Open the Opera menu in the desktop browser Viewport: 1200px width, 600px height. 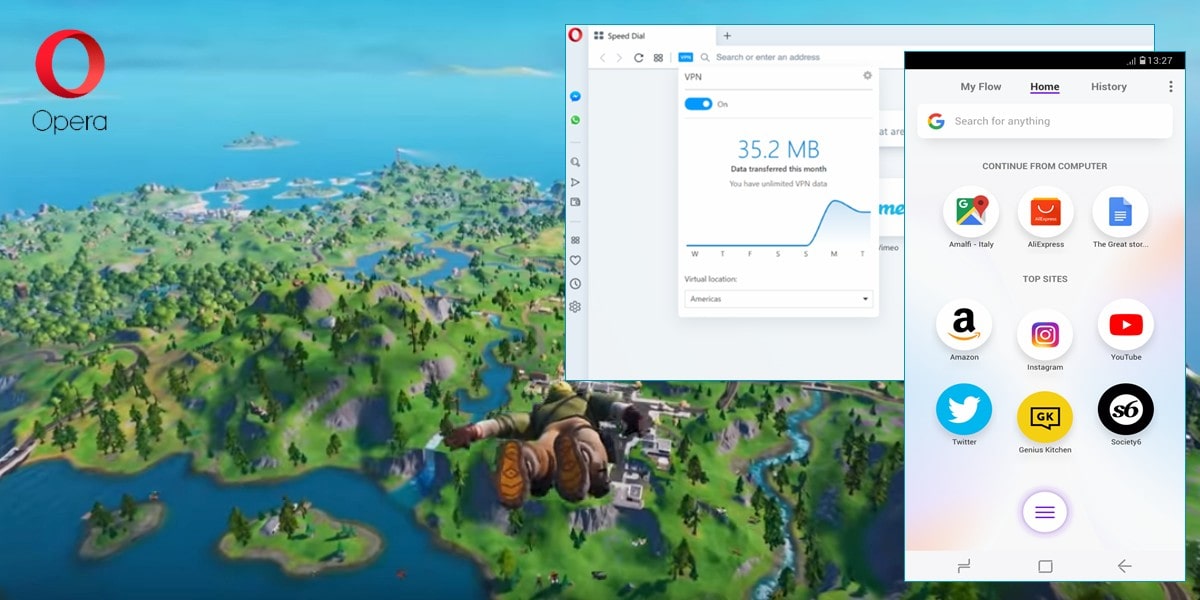click(x=575, y=35)
